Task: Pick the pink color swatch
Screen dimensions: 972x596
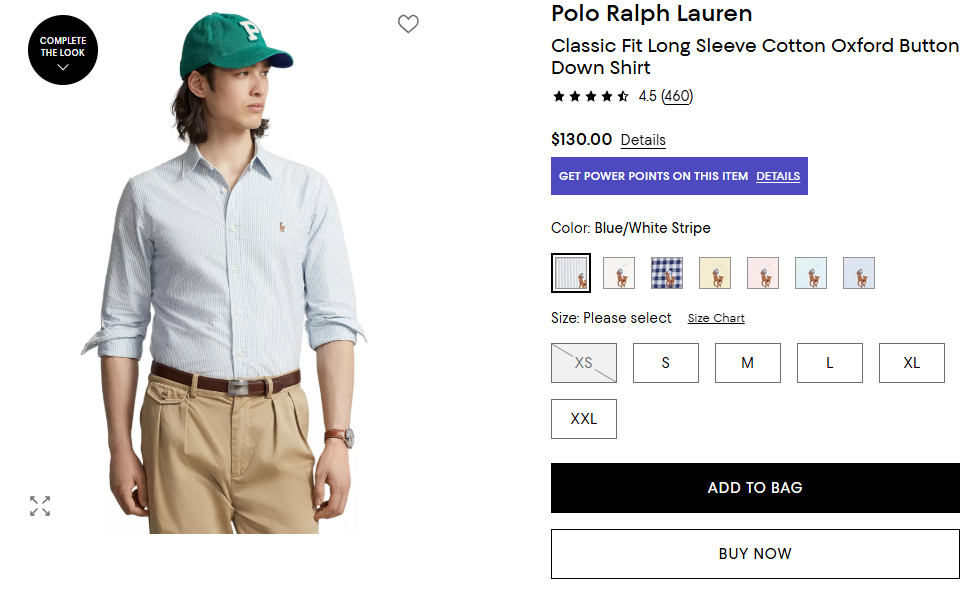Action: 763,273
